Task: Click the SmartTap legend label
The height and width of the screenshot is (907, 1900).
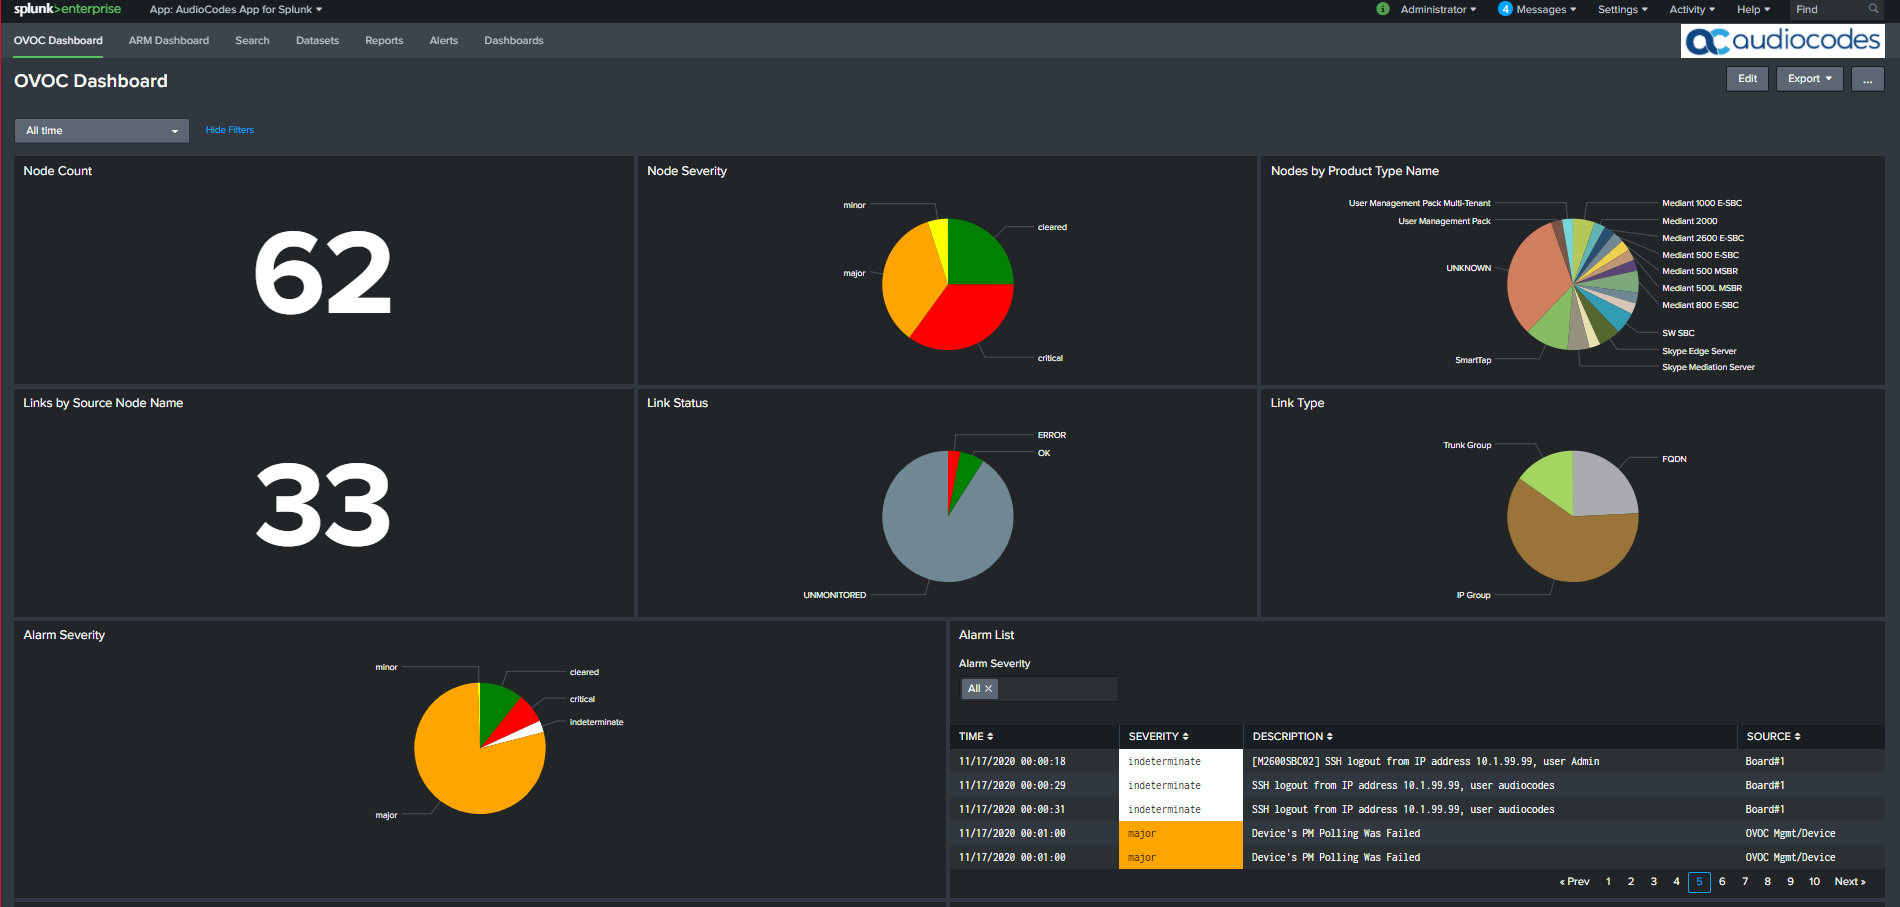Action: point(1473,361)
